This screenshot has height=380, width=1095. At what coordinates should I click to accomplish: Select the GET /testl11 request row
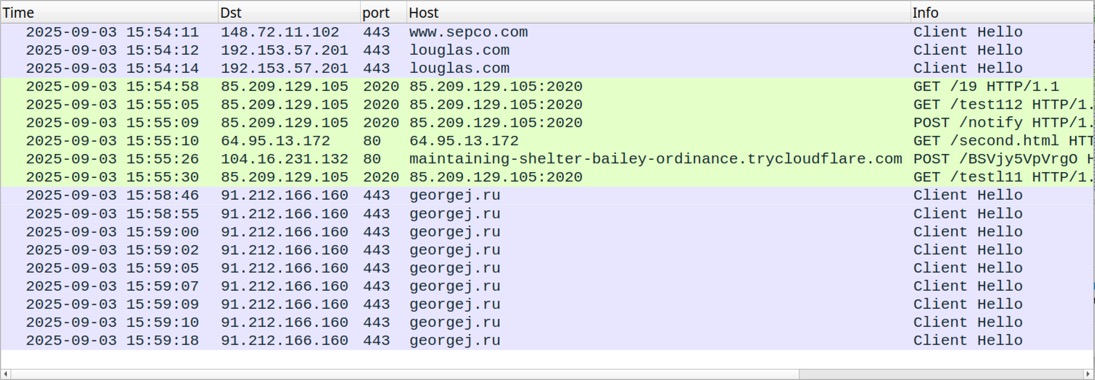pyautogui.click(x=548, y=177)
